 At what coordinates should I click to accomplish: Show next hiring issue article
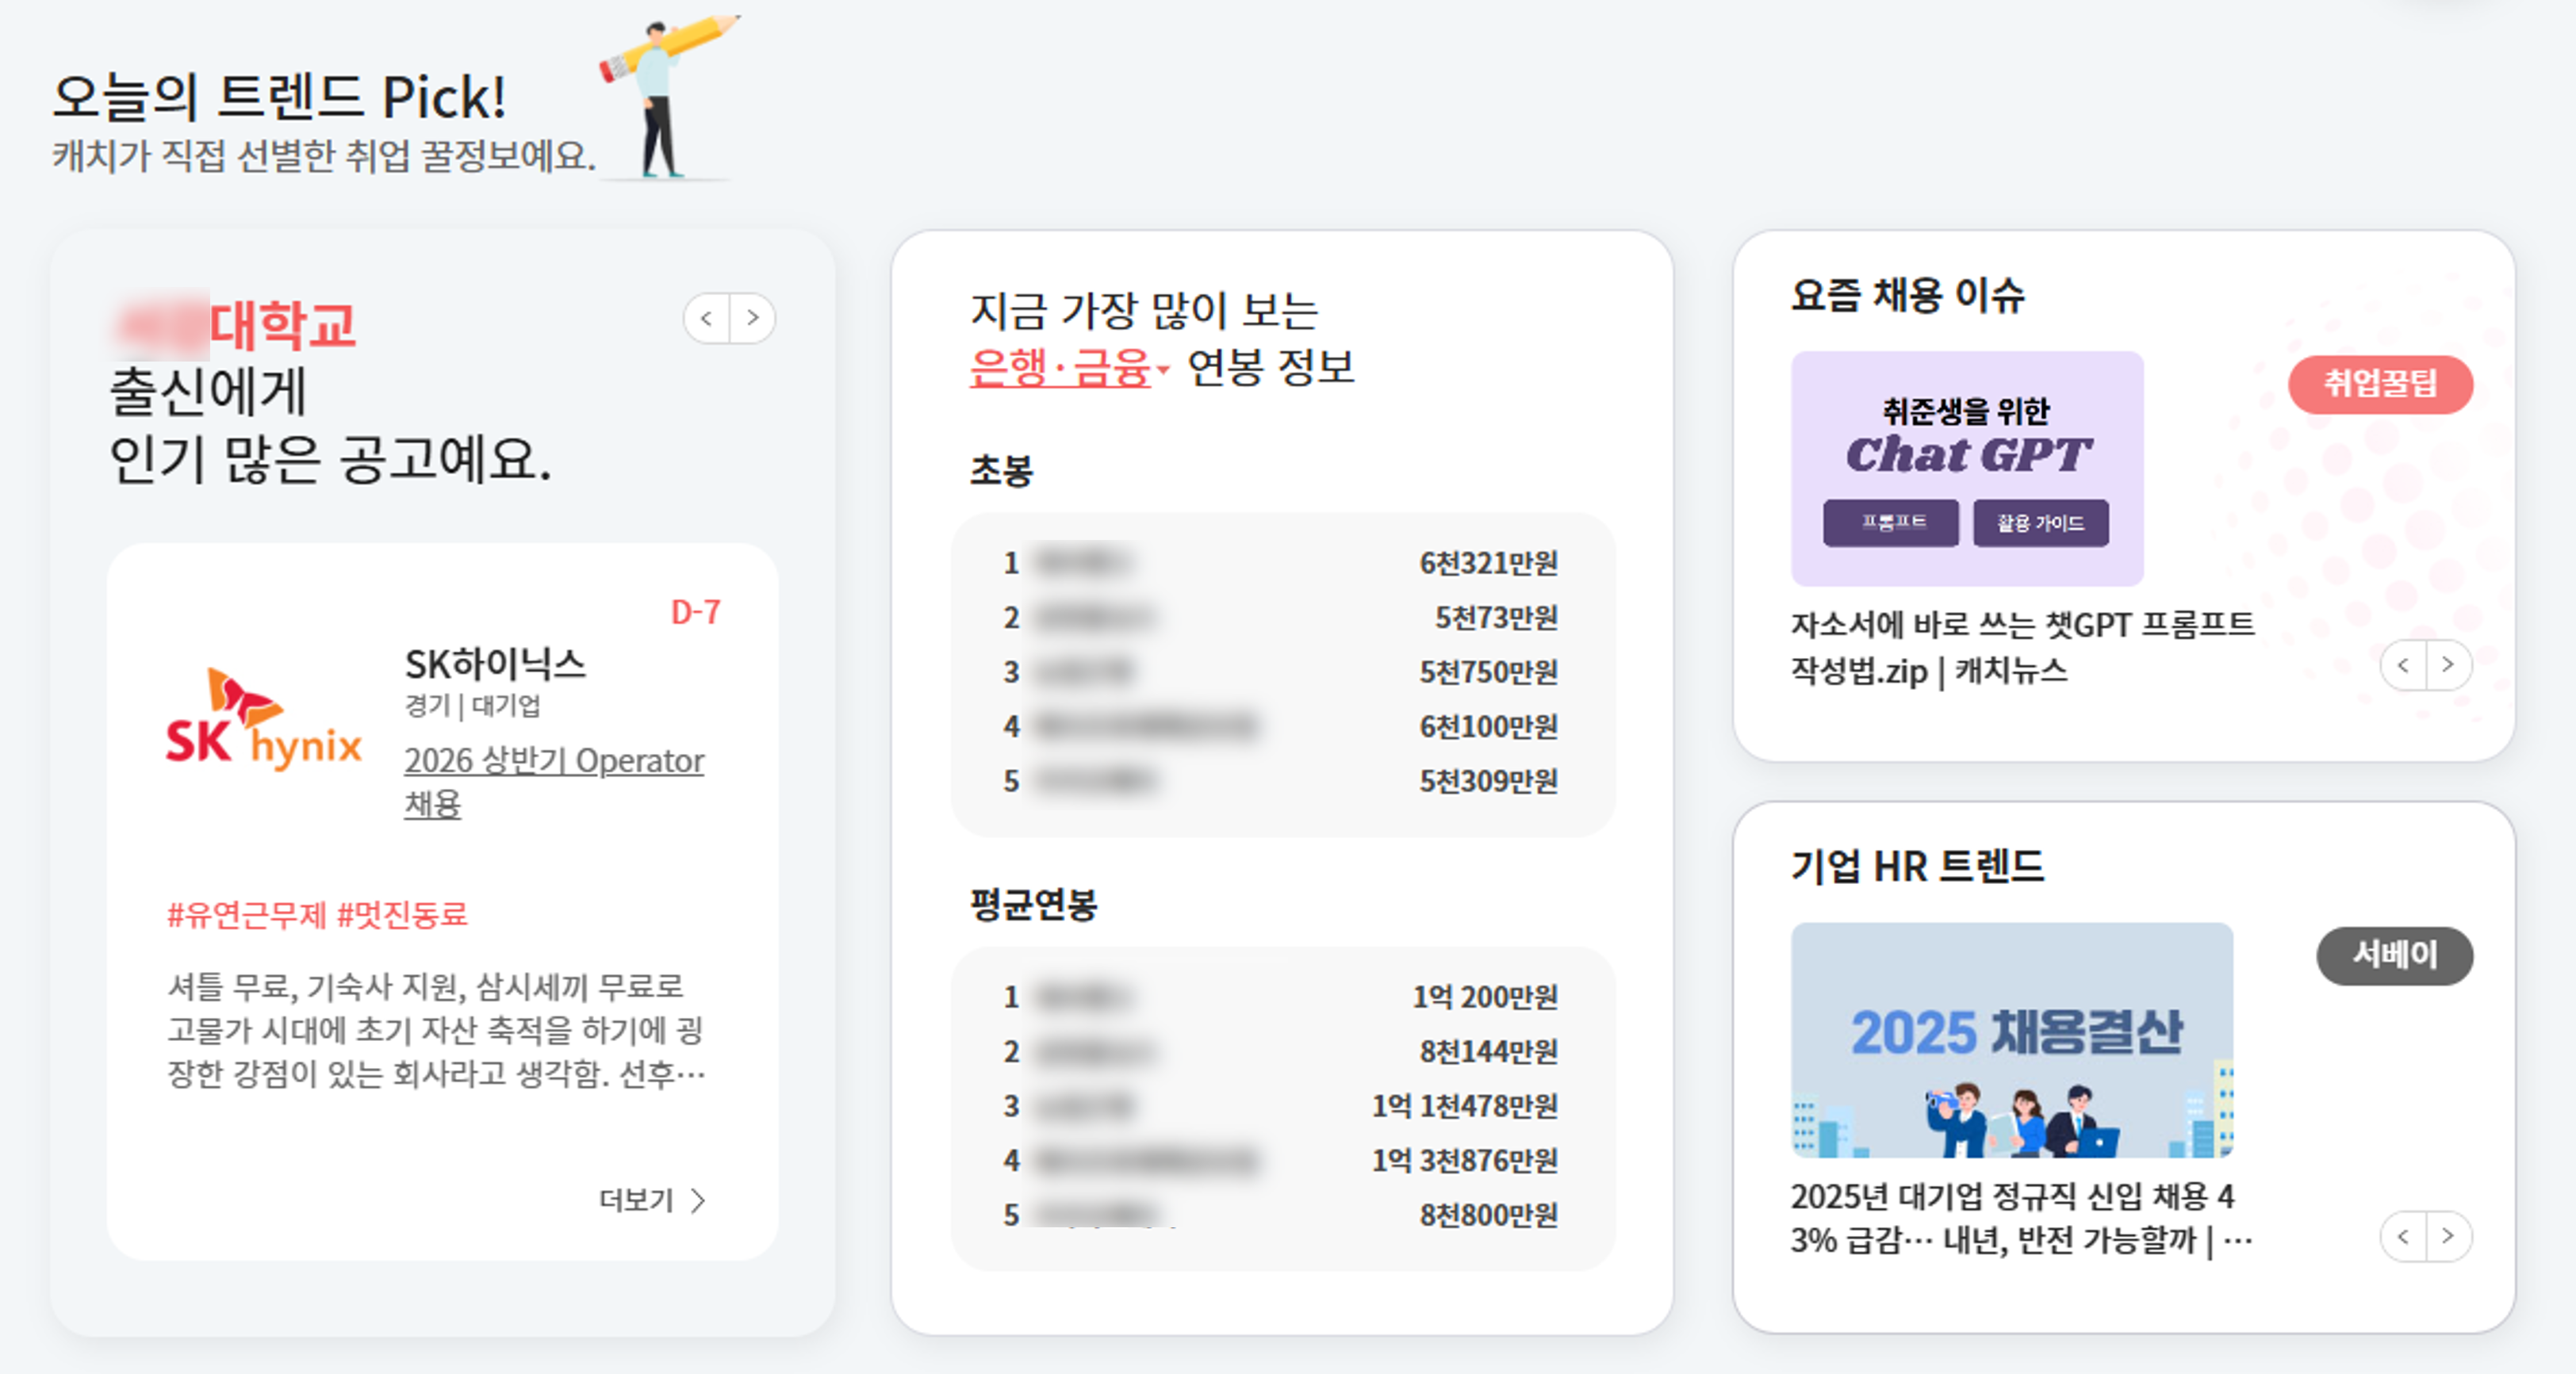2448,665
